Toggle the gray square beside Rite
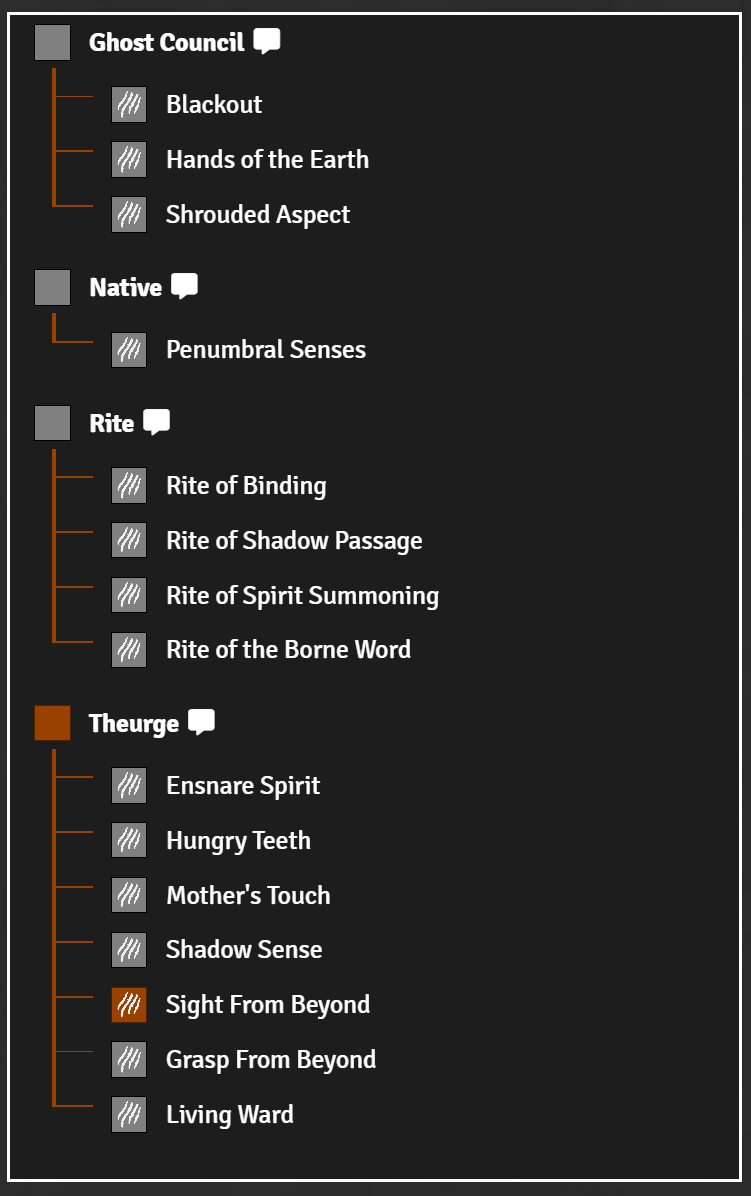751x1196 pixels. (x=53, y=424)
